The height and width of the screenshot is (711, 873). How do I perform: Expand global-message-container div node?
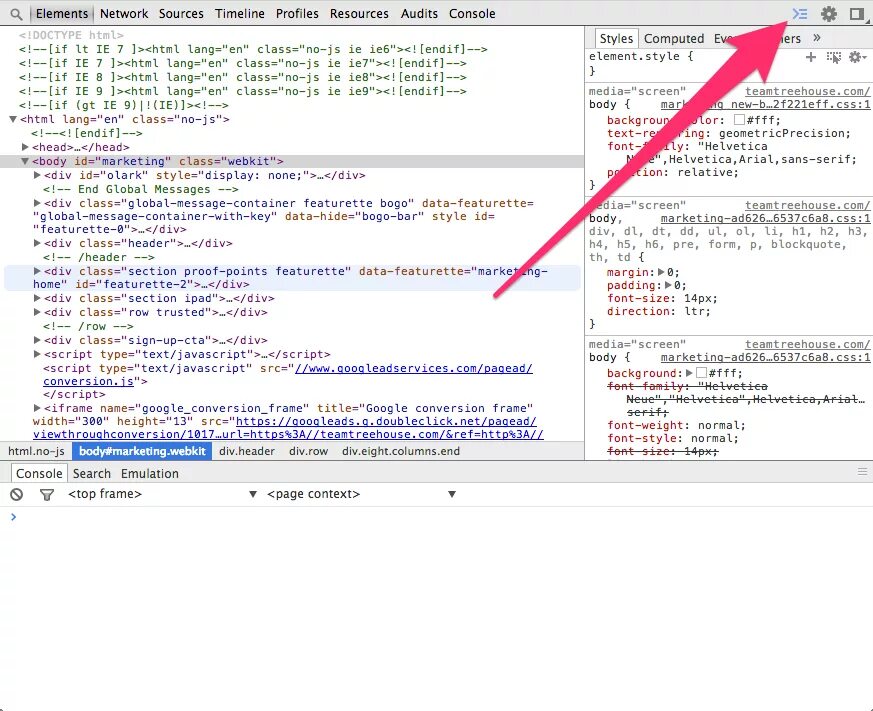coord(37,203)
